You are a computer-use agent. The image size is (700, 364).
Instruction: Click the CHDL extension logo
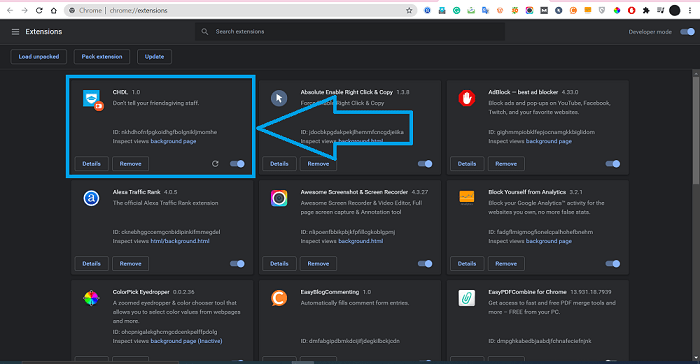(93, 100)
